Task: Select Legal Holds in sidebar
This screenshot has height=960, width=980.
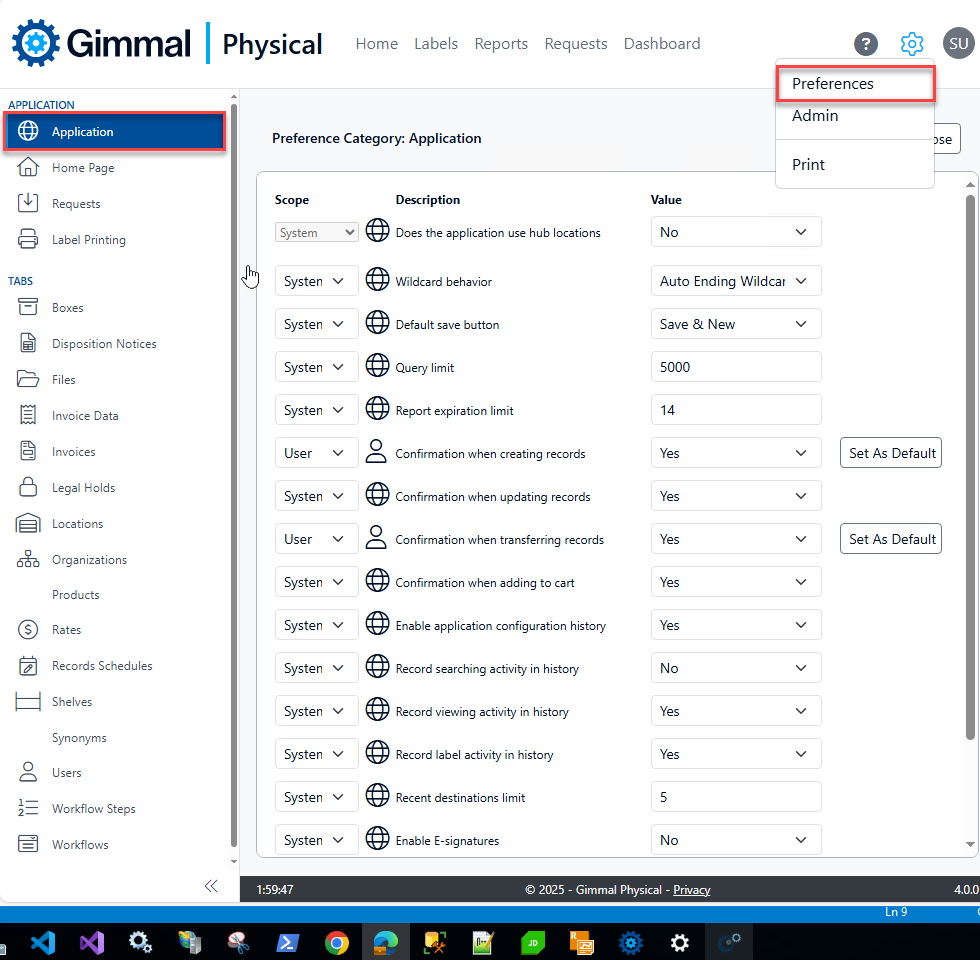Action: click(83, 488)
